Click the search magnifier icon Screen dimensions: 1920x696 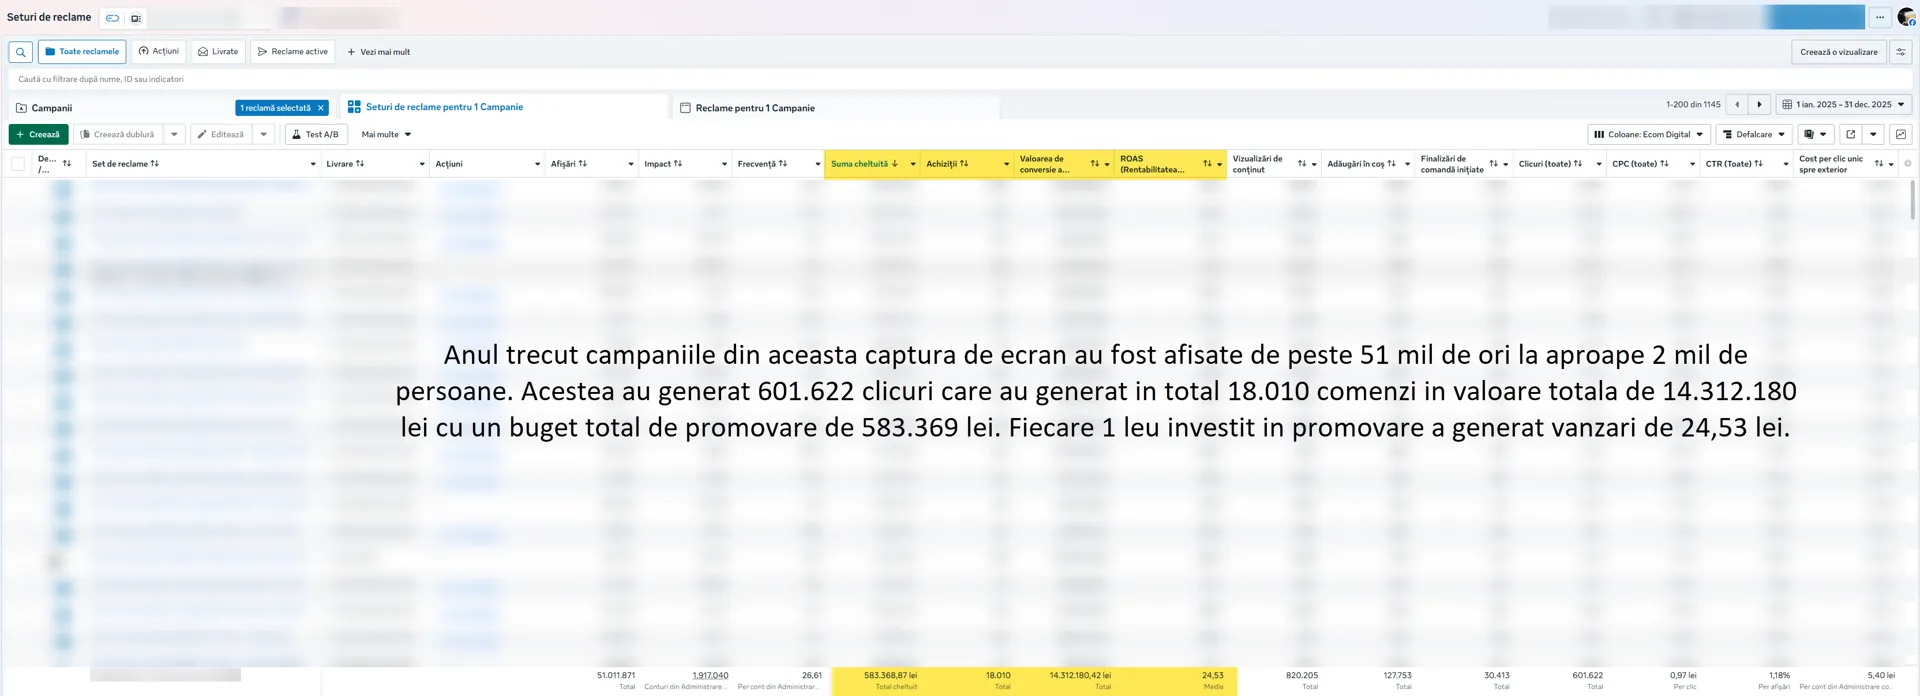20,52
